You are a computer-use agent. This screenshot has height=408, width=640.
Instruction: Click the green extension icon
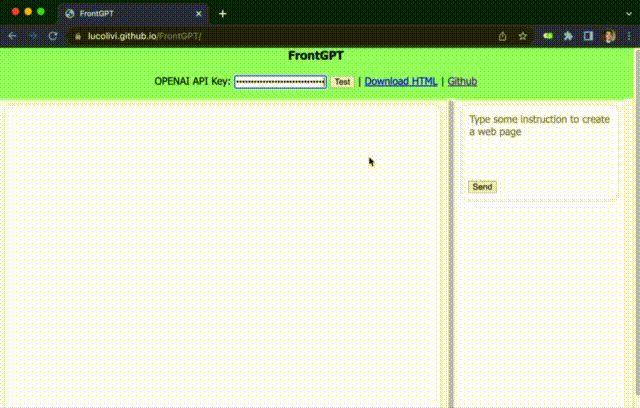(548, 36)
